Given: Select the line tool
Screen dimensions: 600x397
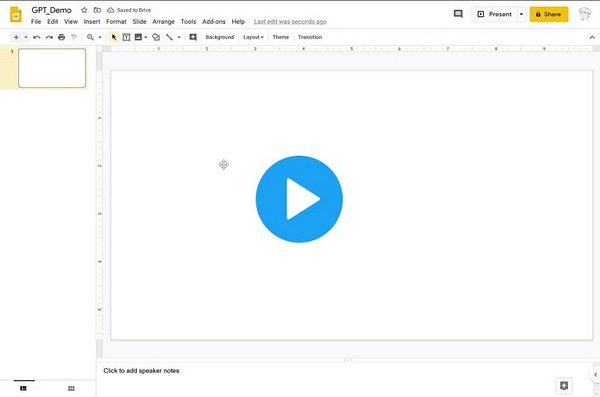Looking at the screenshot, I should coord(169,37).
